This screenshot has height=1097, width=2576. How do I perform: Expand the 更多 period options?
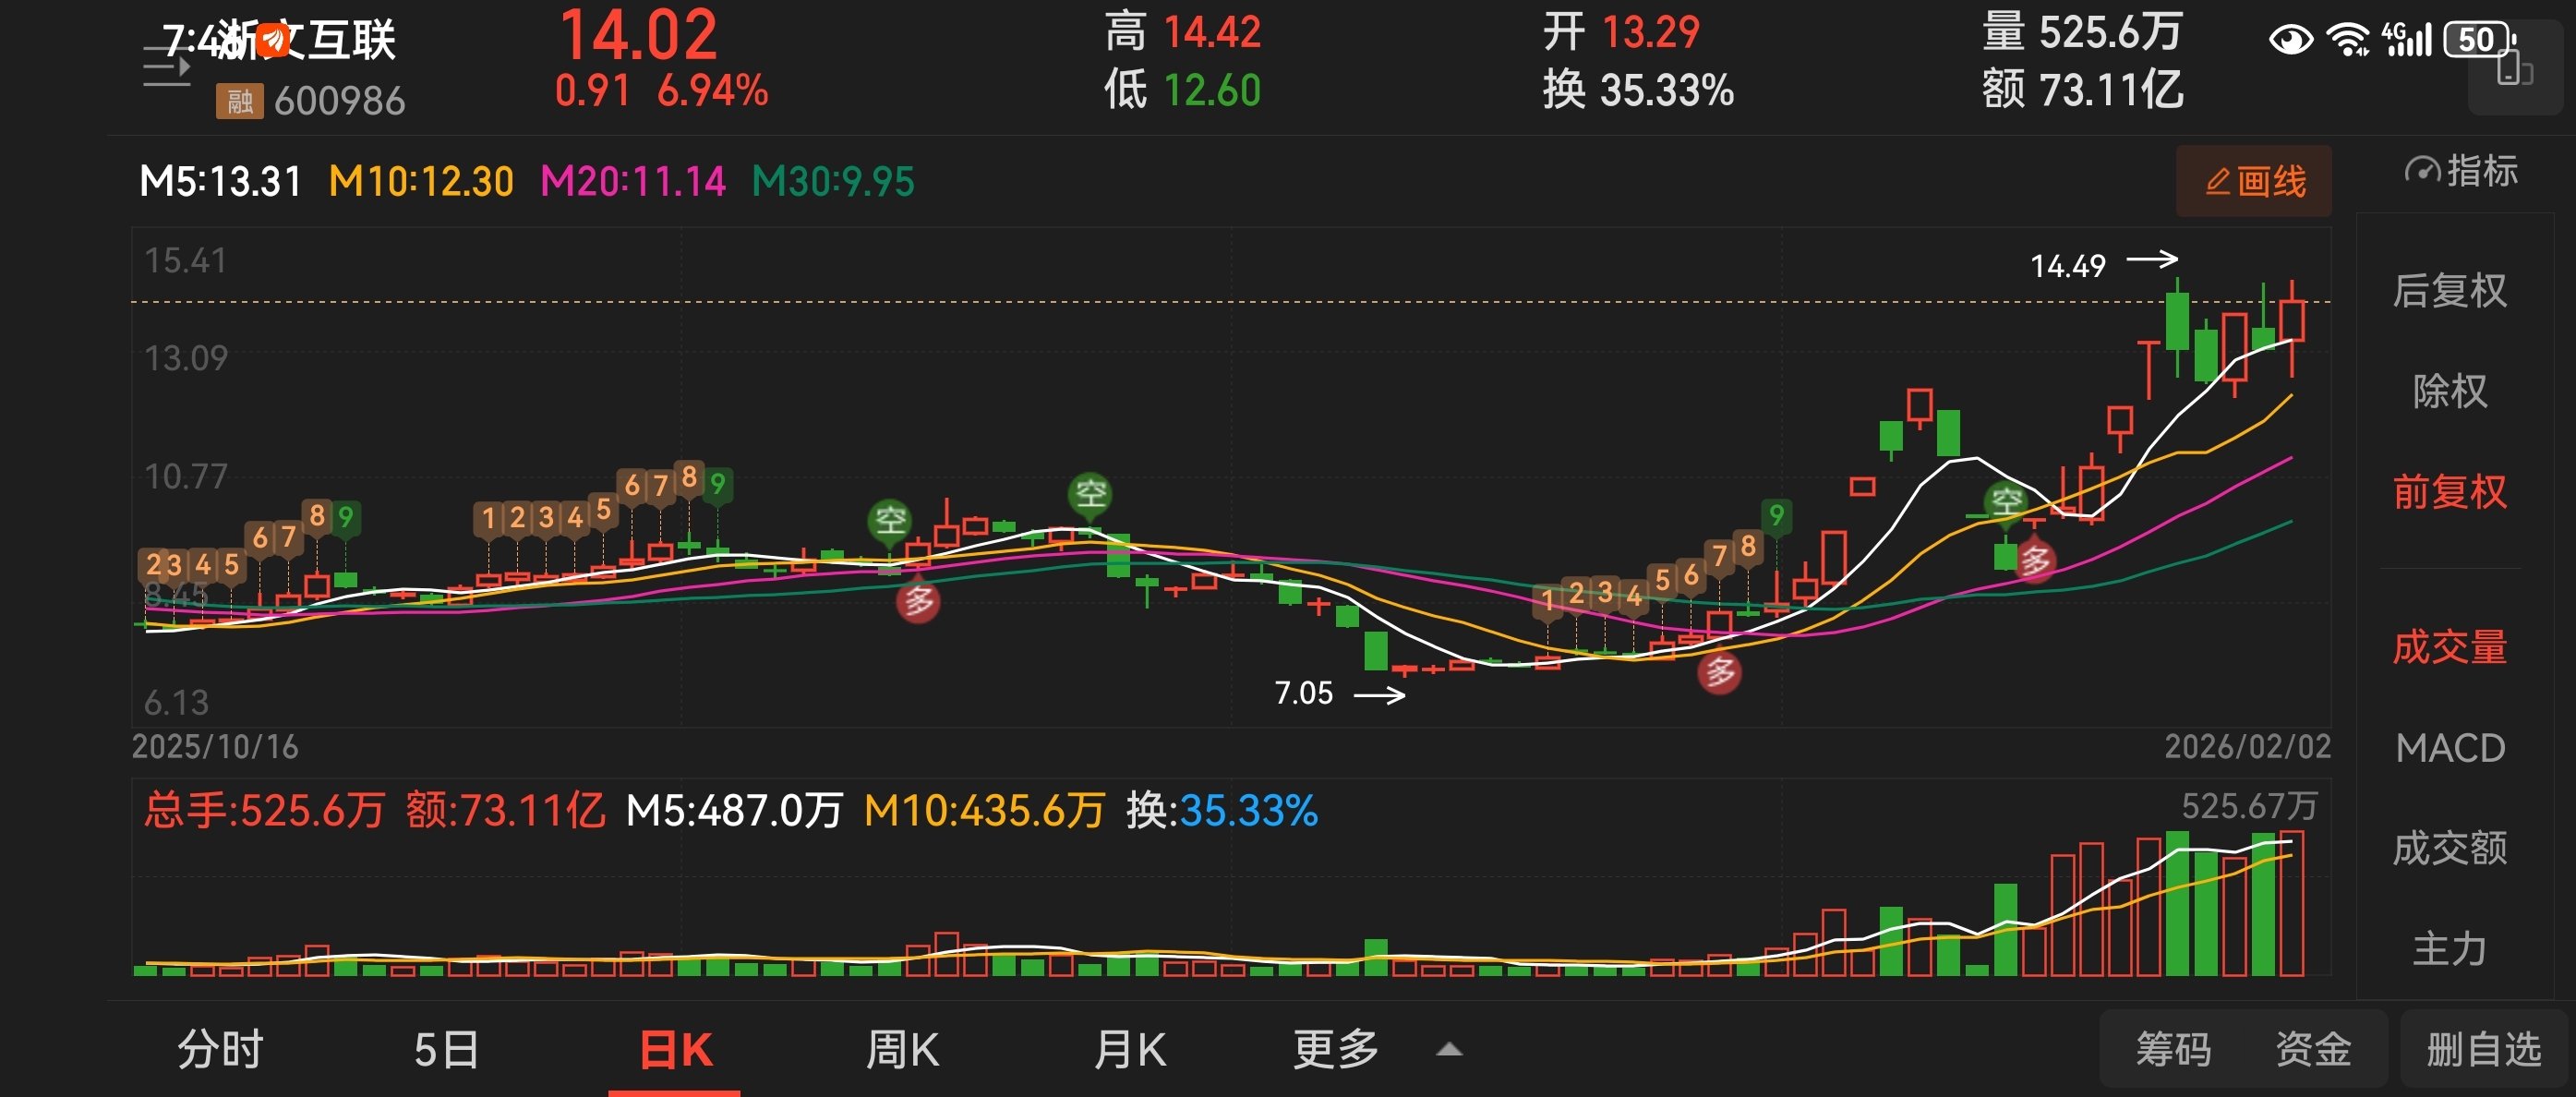1336,1050
